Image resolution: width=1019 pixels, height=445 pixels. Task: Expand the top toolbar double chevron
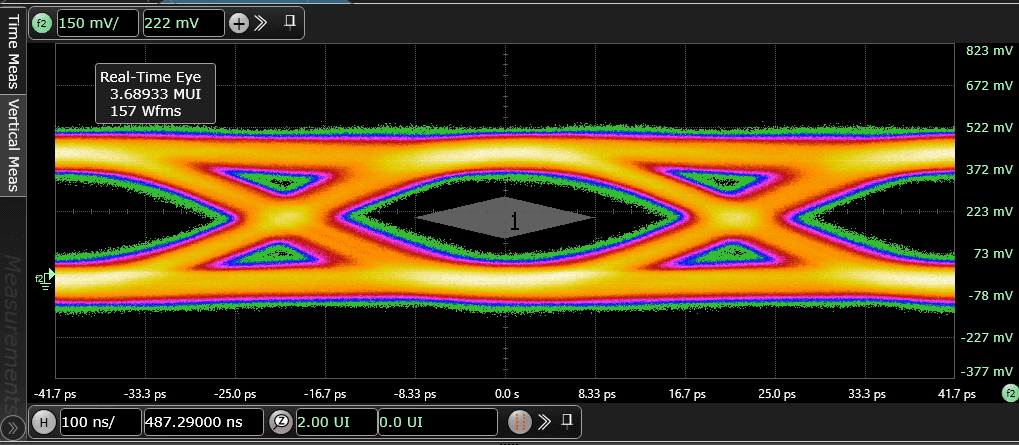(262, 23)
